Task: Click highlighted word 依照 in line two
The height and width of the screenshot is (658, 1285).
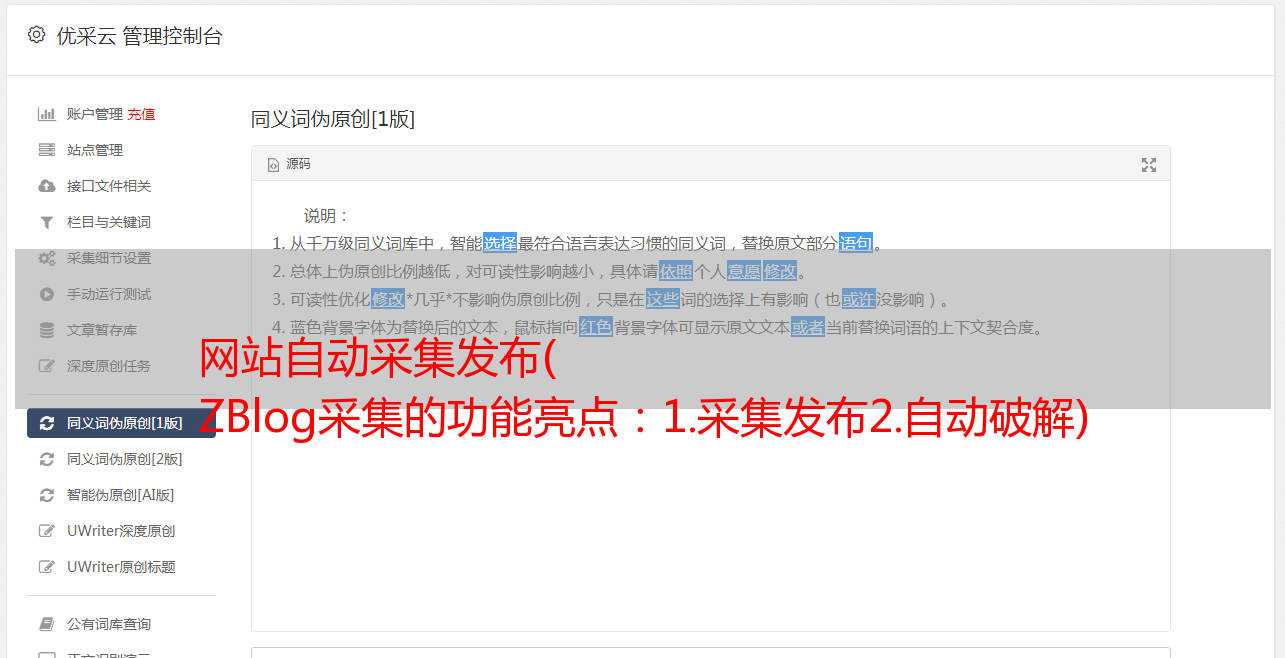Action: [676, 271]
